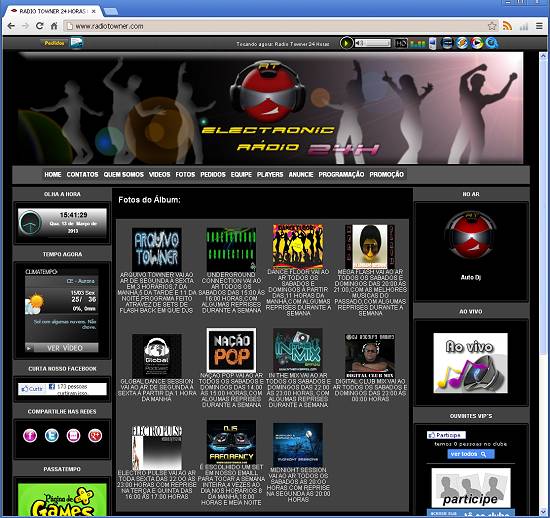Open the PROGRAMAÇÃO menu item
This screenshot has width=550, height=518.
[341, 174]
